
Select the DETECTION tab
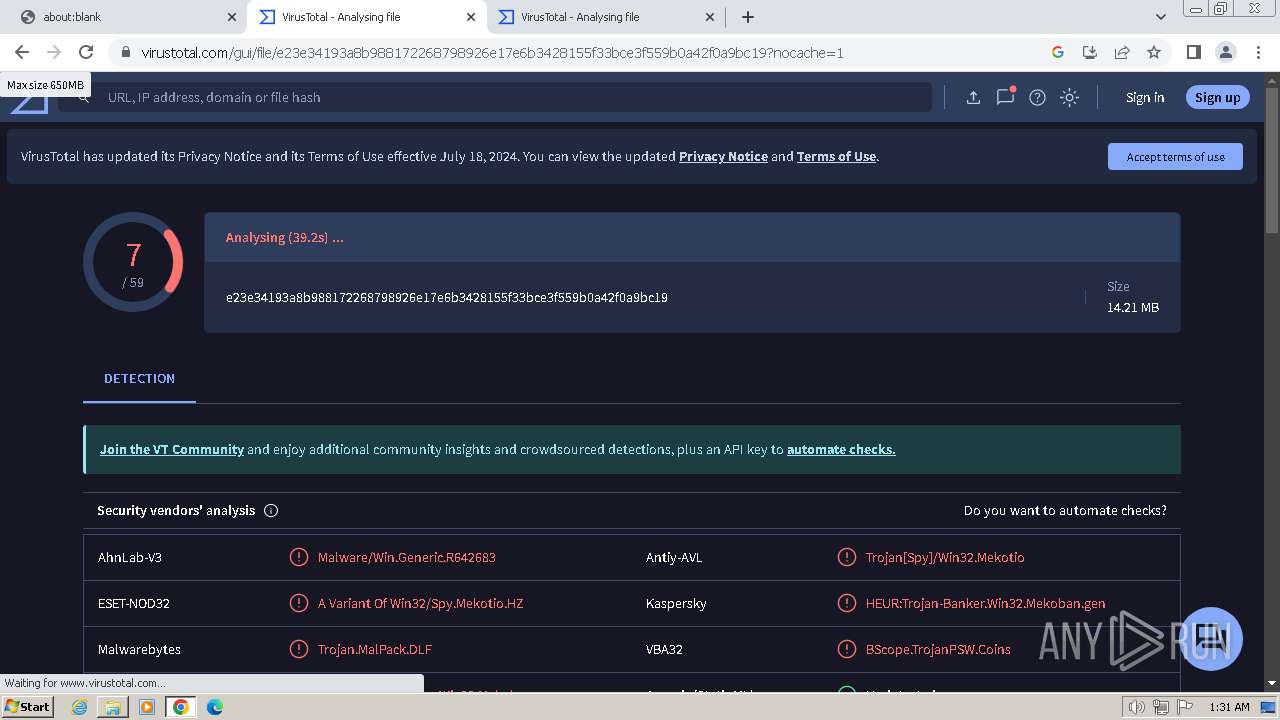[x=139, y=378]
